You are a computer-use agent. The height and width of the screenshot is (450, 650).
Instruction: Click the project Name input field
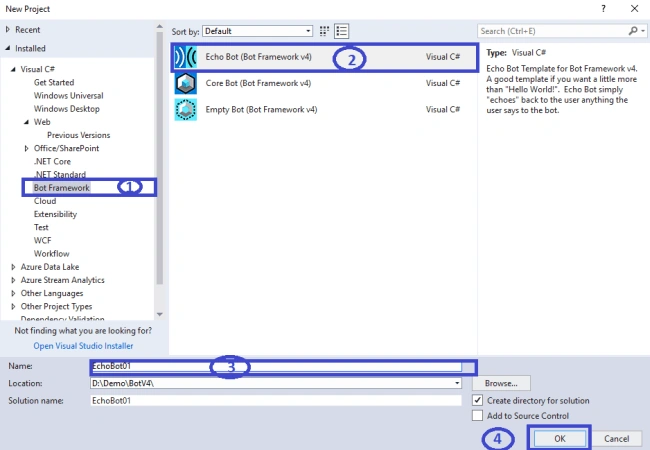[x=276, y=366]
